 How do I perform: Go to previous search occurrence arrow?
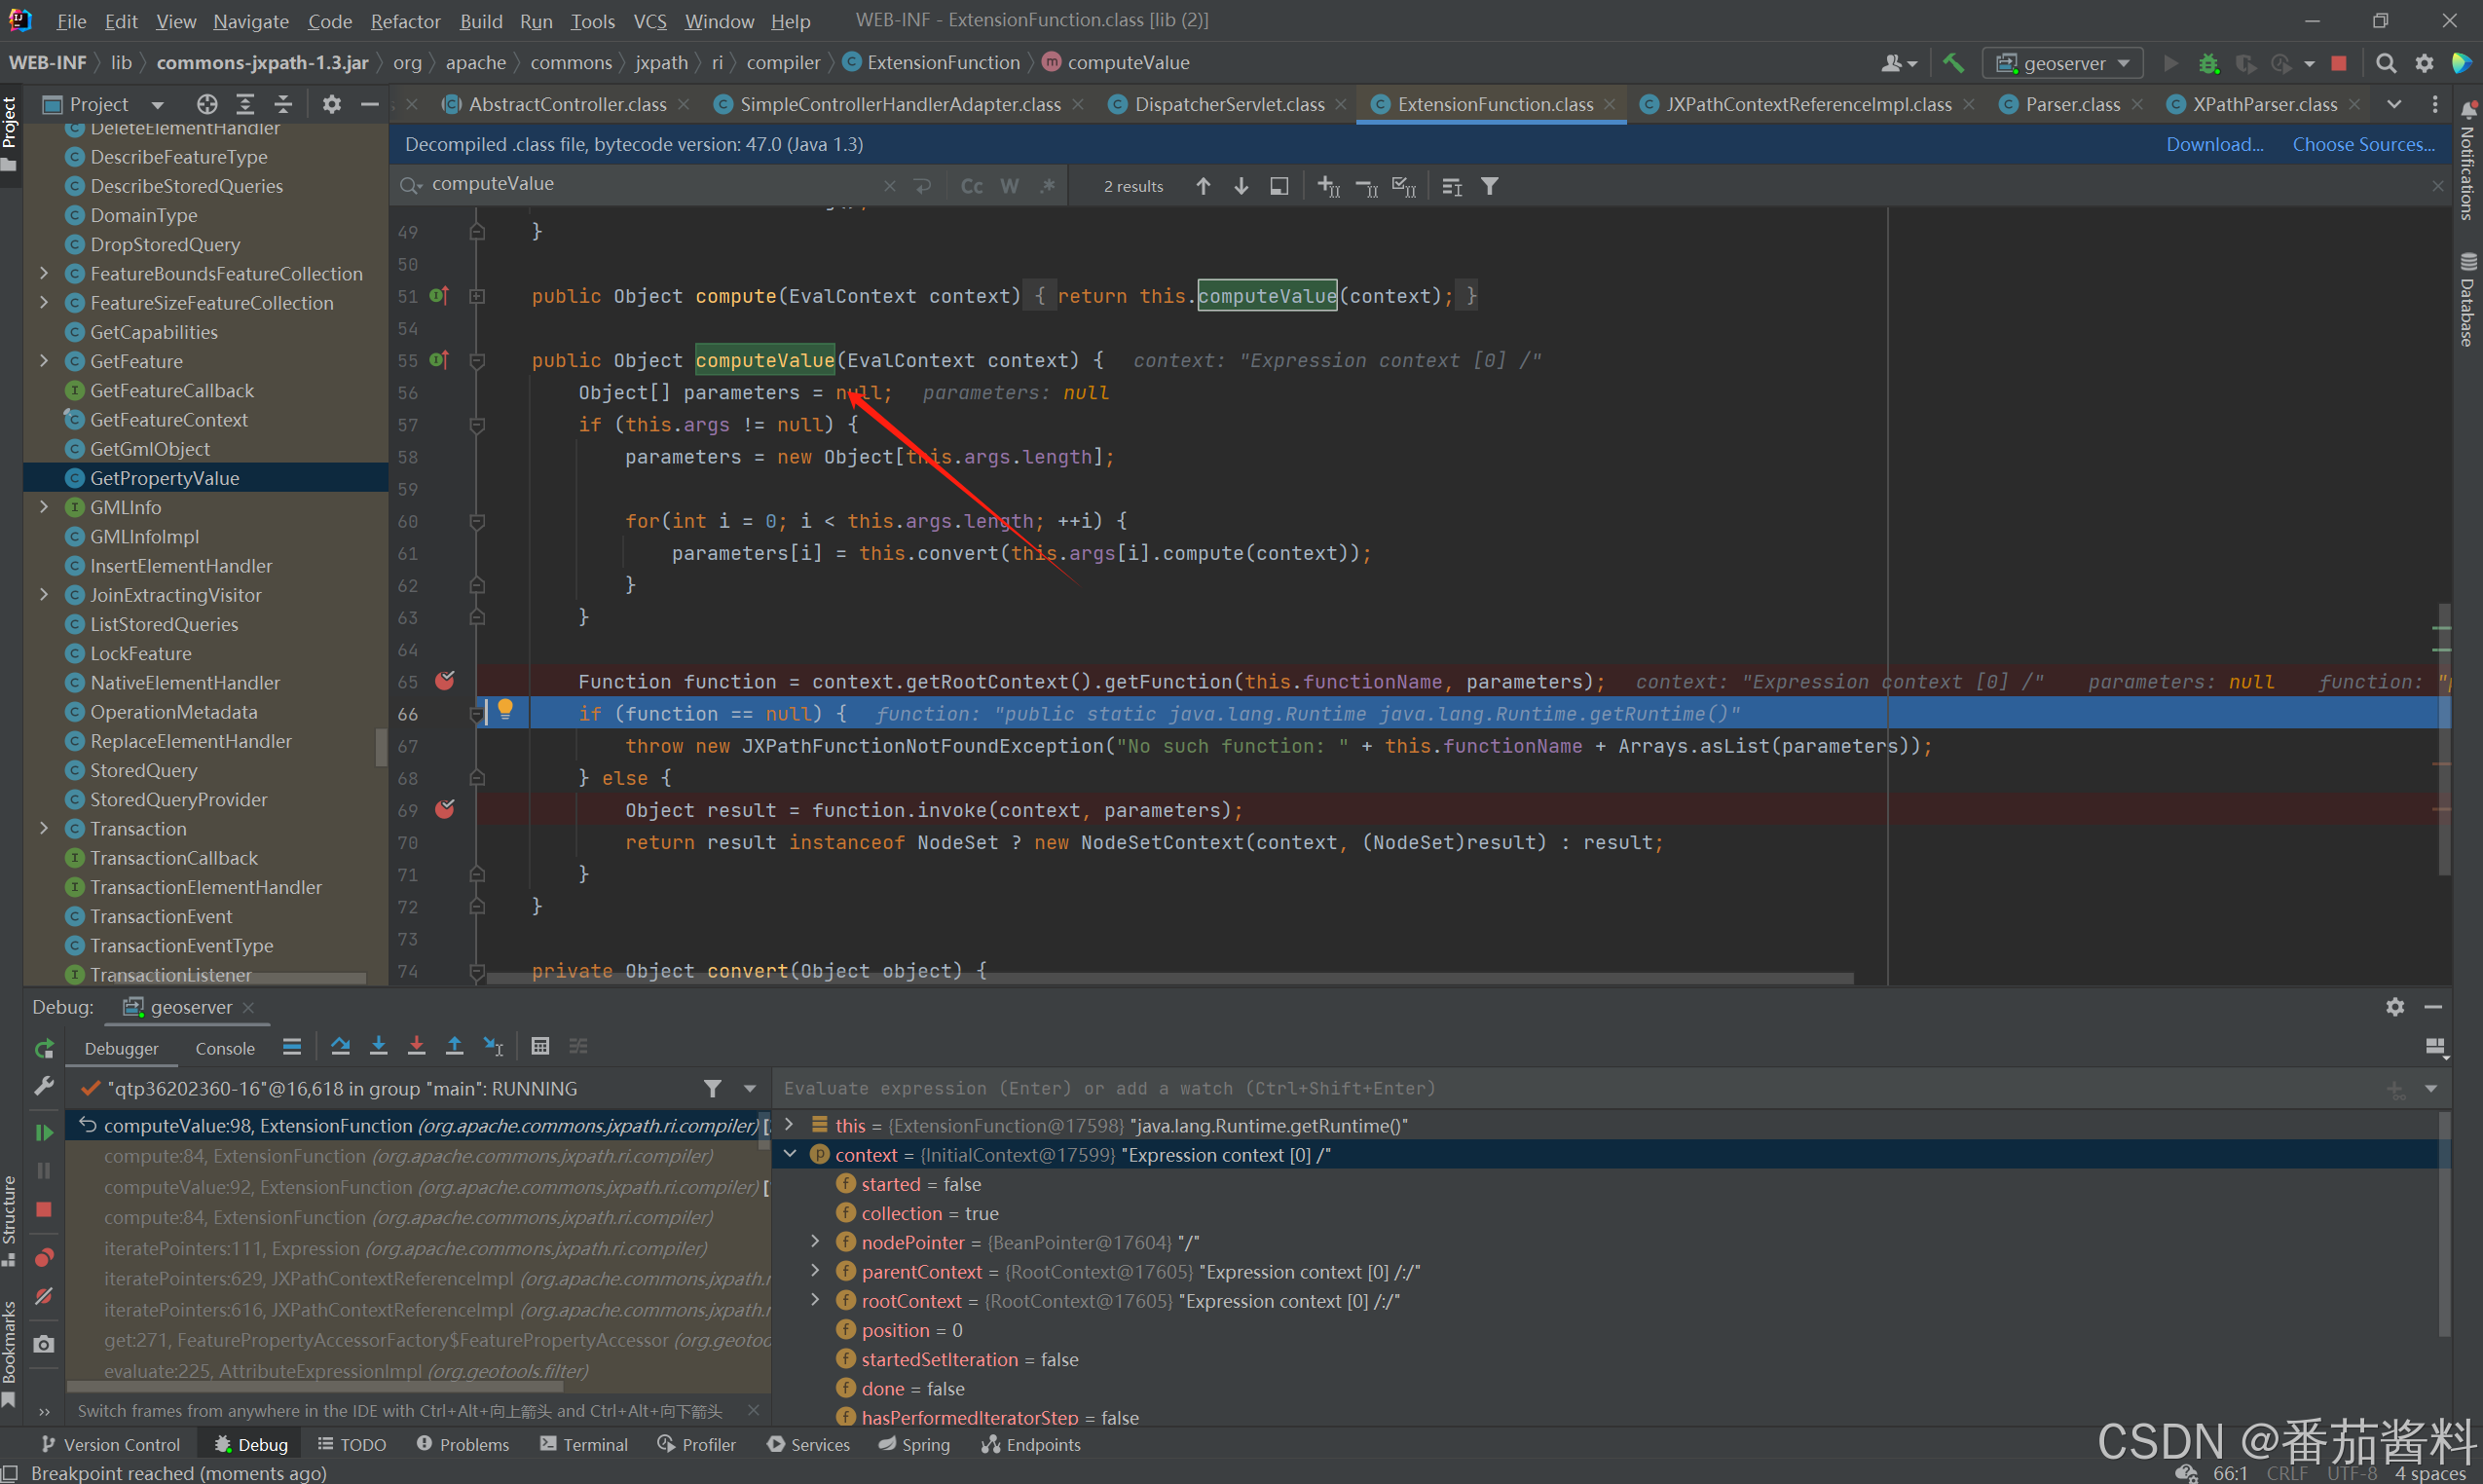(x=1203, y=186)
